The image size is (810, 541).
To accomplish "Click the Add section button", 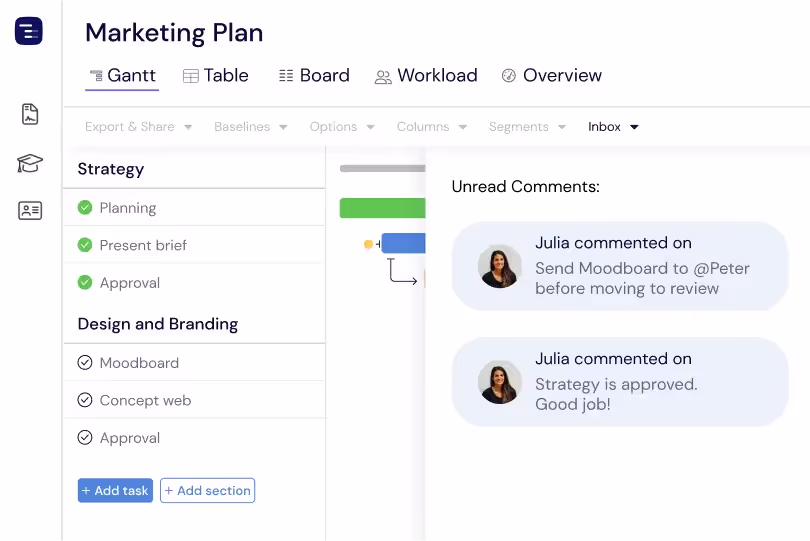I will tap(208, 490).
